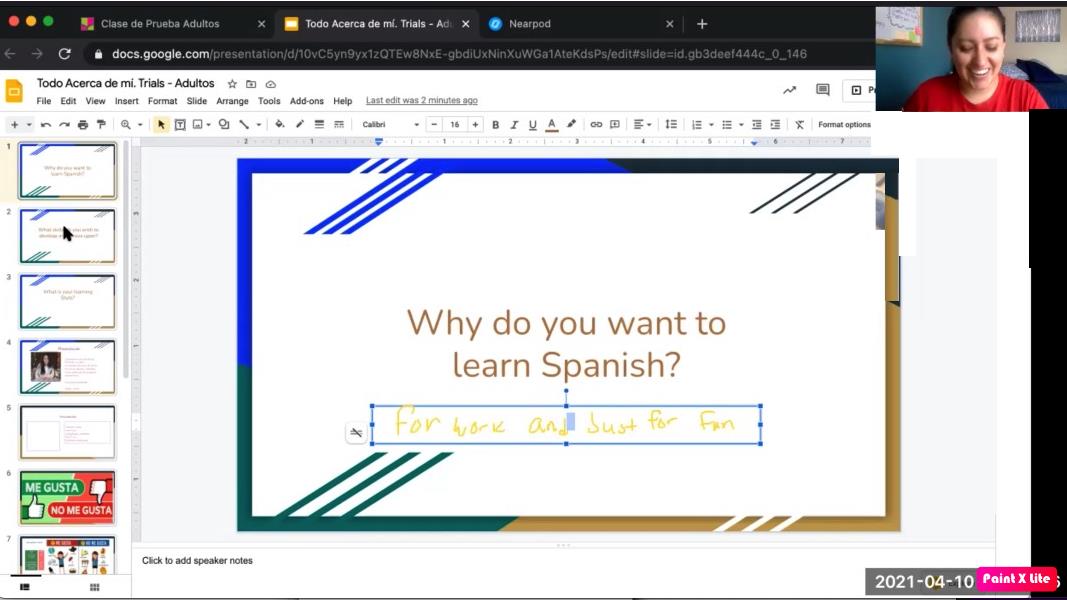Select the text box tool
The width and height of the screenshot is (1067, 600).
(x=180, y=125)
